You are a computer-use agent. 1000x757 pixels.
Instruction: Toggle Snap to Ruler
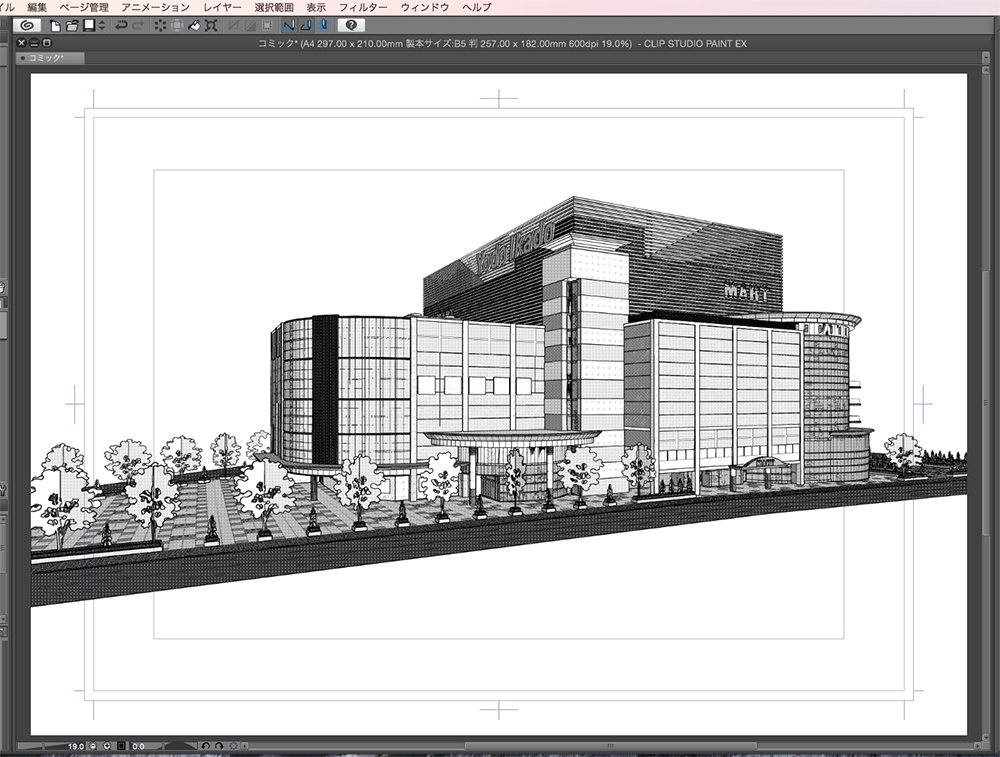289,26
